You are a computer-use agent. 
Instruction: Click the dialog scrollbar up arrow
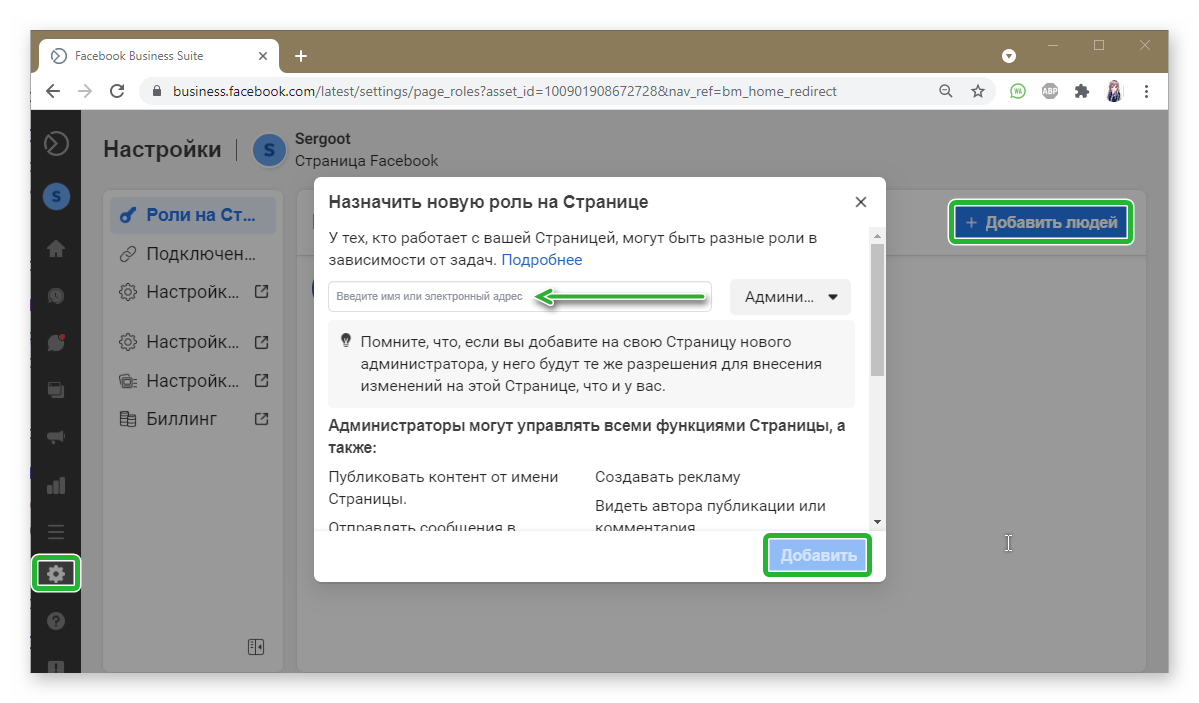point(877,236)
